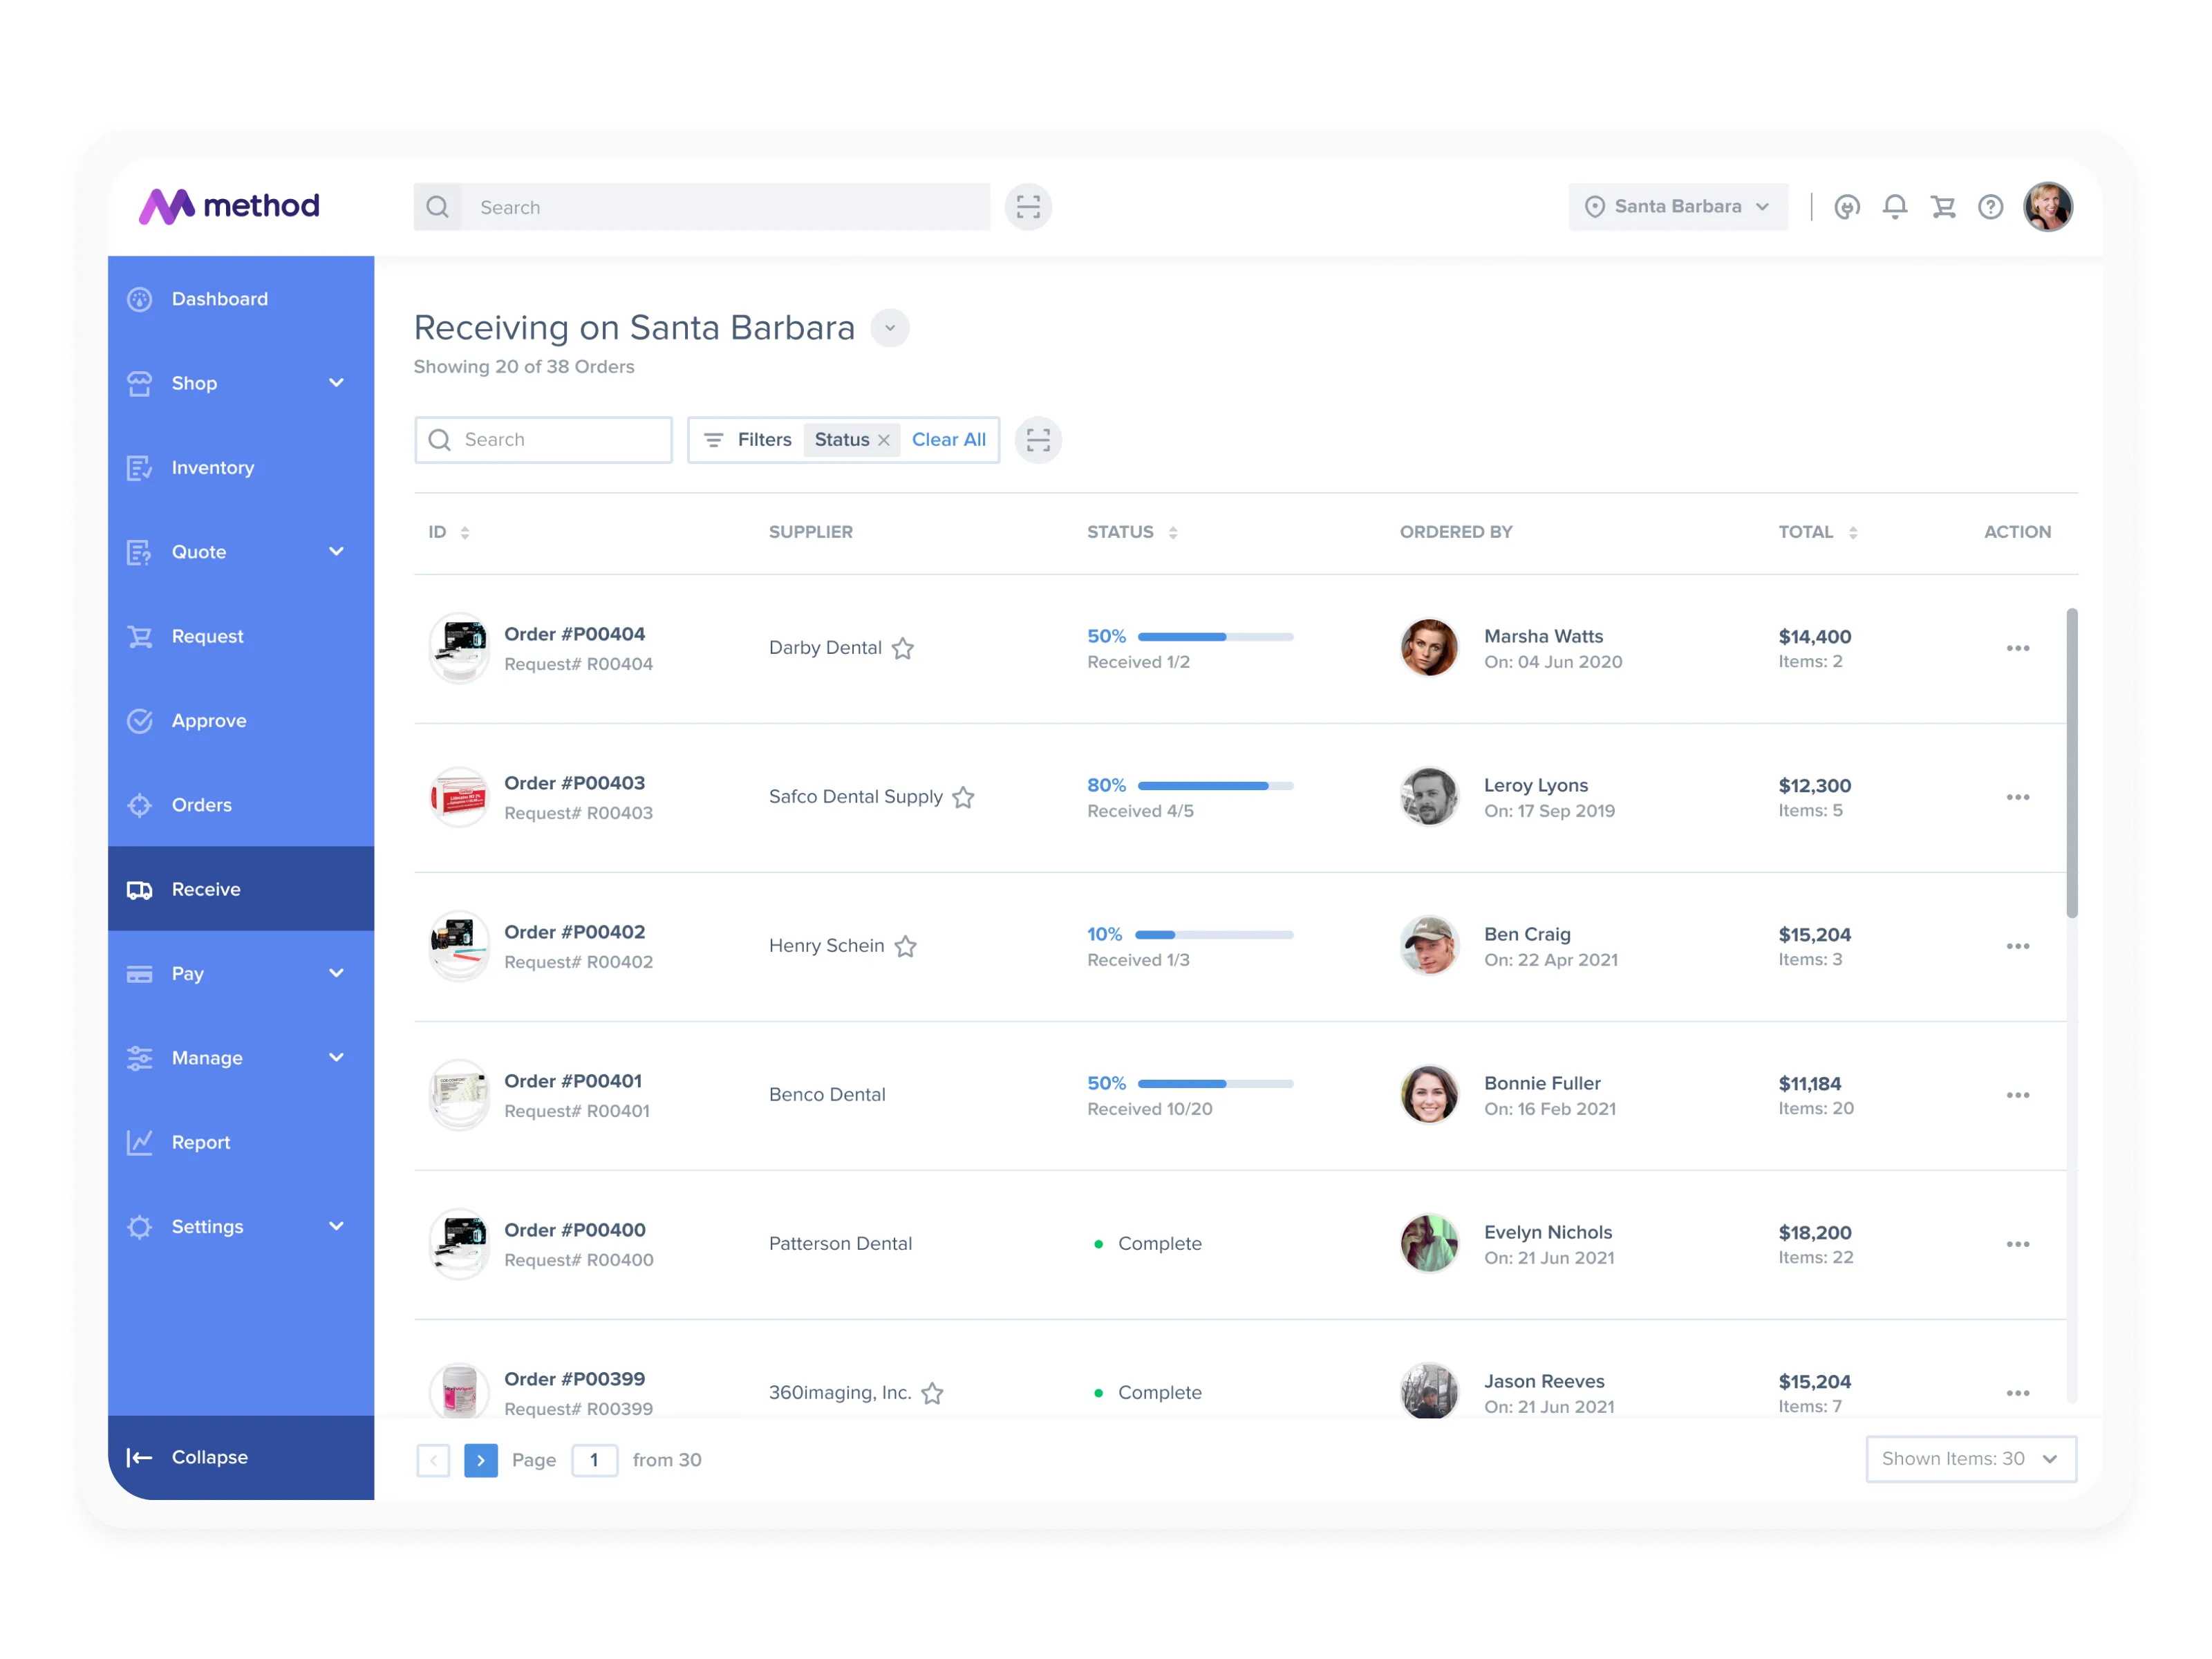Open the notifications bell
This screenshot has width=2212, height=1659.
[x=1894, y=207]
